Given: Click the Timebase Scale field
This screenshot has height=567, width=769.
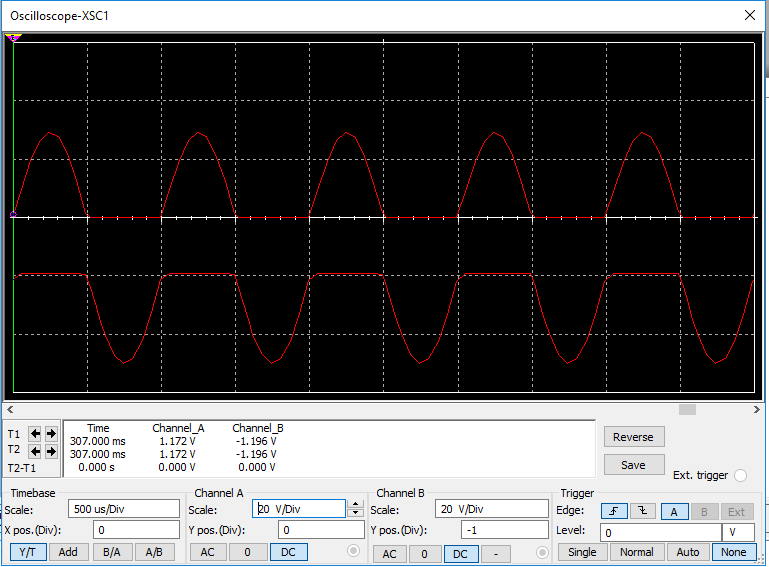Looking at the screenshot, I should [x=123, y=509].
